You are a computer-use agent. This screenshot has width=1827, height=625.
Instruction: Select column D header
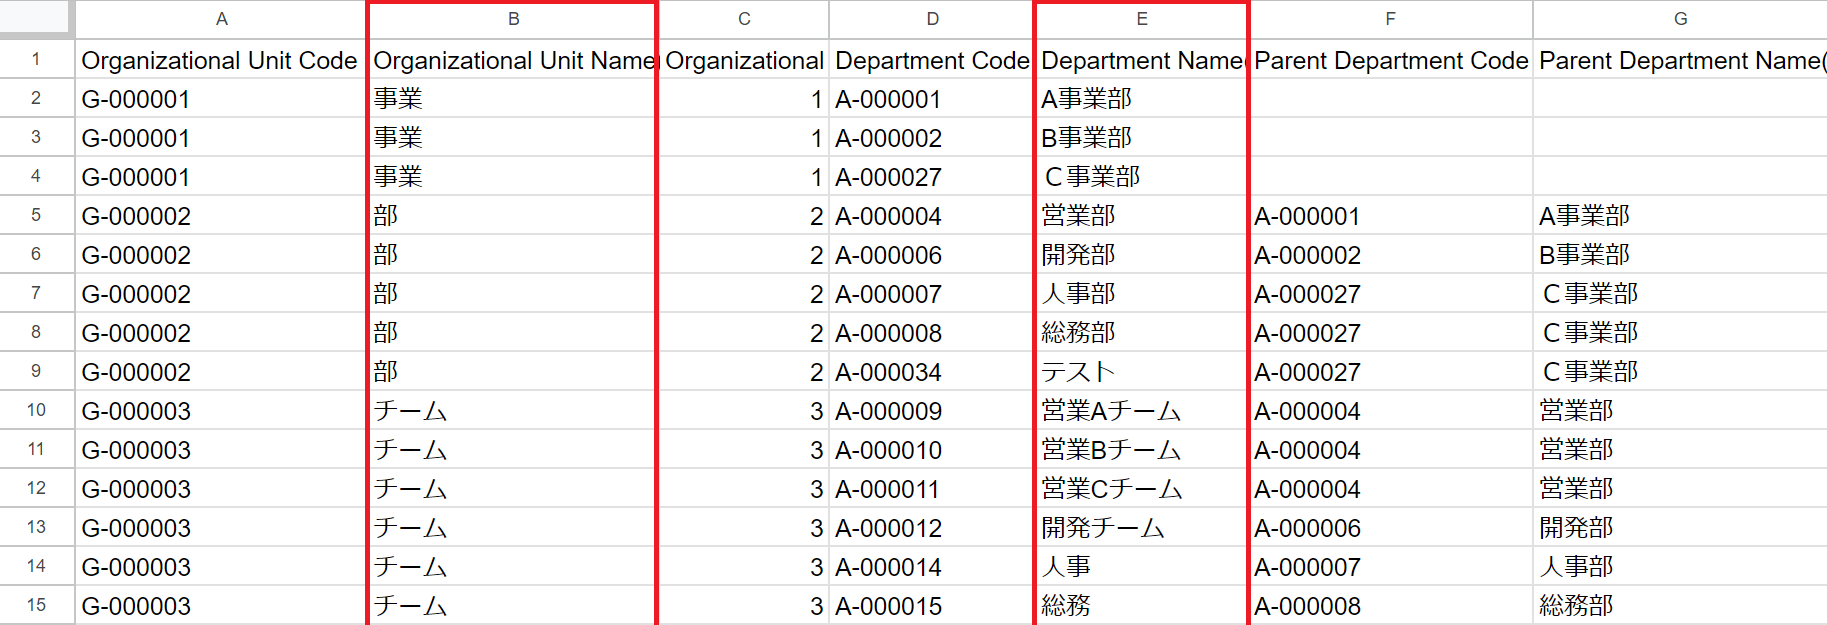[x=932, y=19]
